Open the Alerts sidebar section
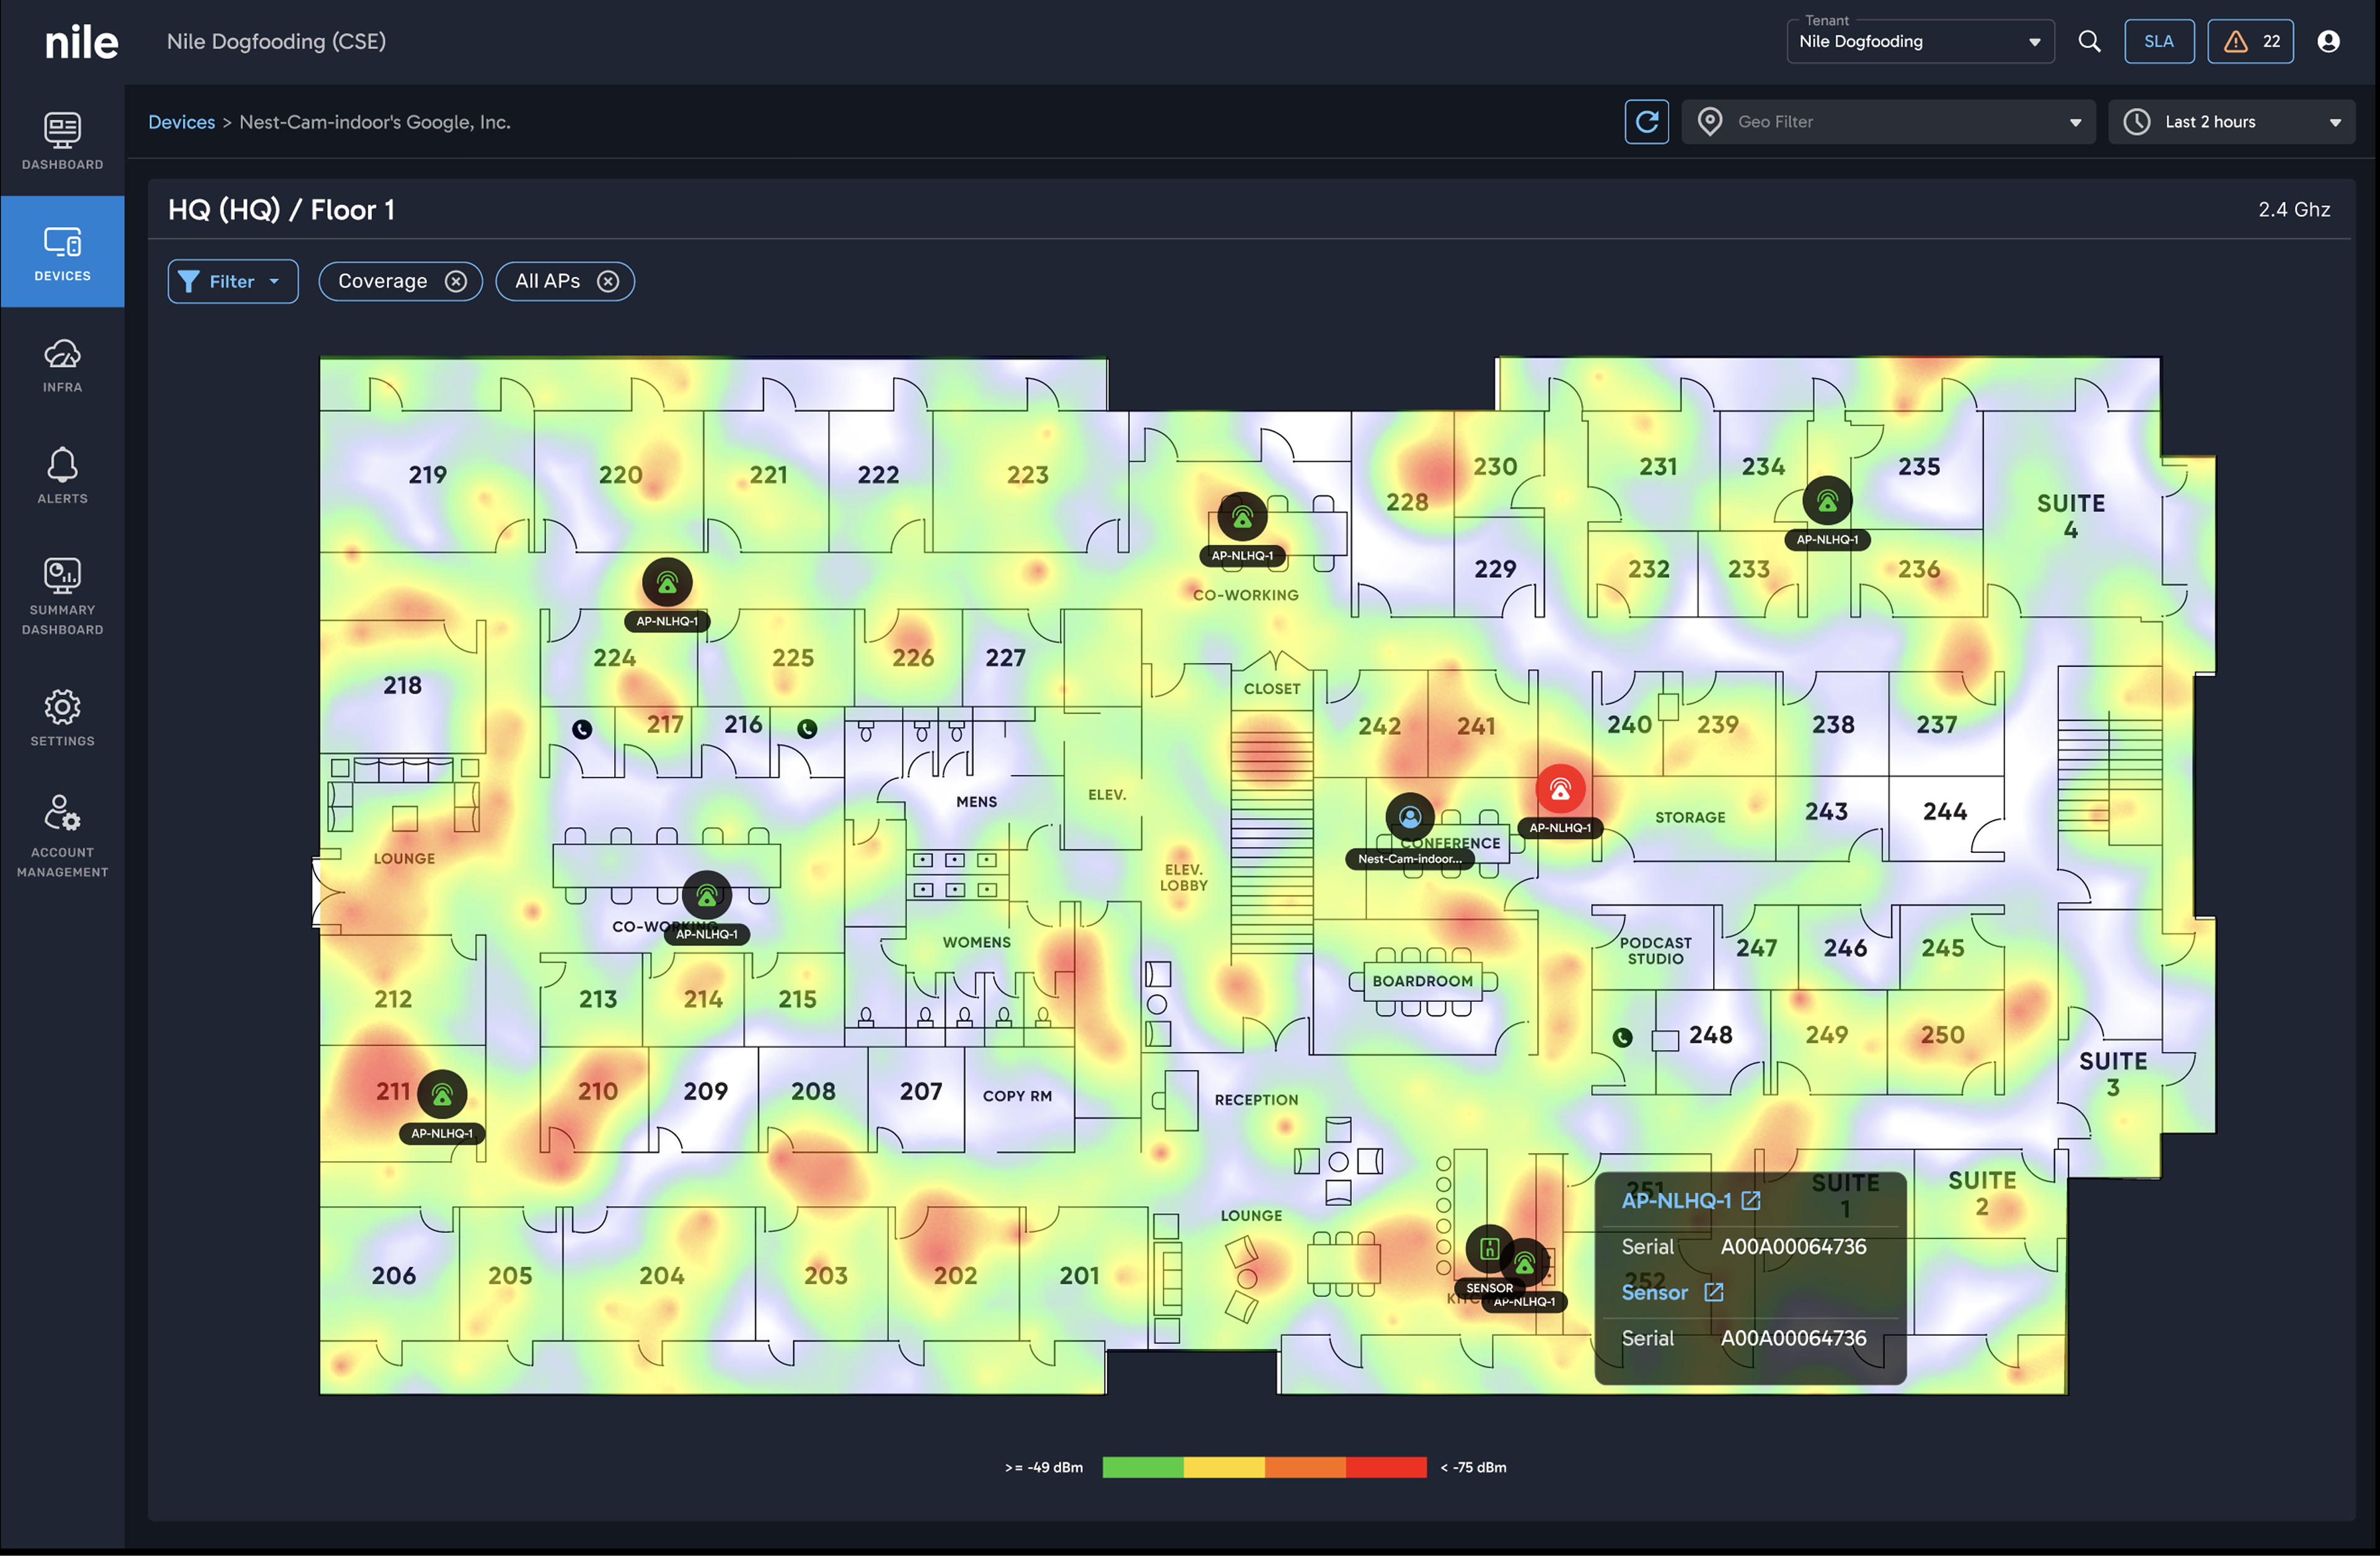 coord(62,477)
